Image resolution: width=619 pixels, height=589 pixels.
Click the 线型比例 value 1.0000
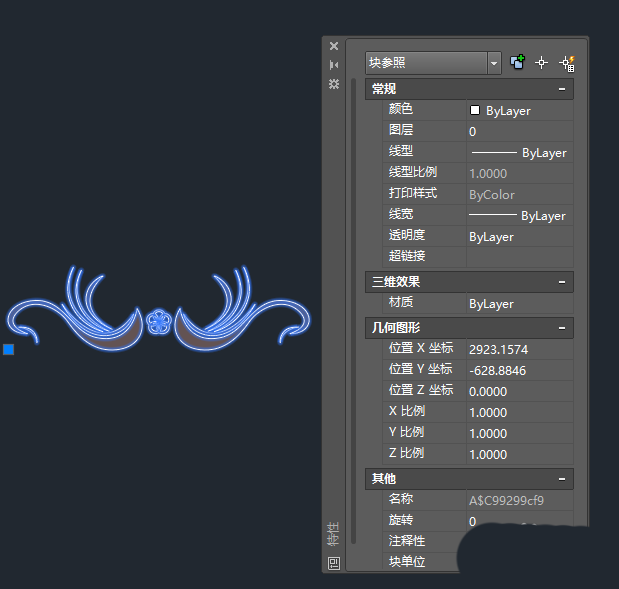[x=520, y=173]
